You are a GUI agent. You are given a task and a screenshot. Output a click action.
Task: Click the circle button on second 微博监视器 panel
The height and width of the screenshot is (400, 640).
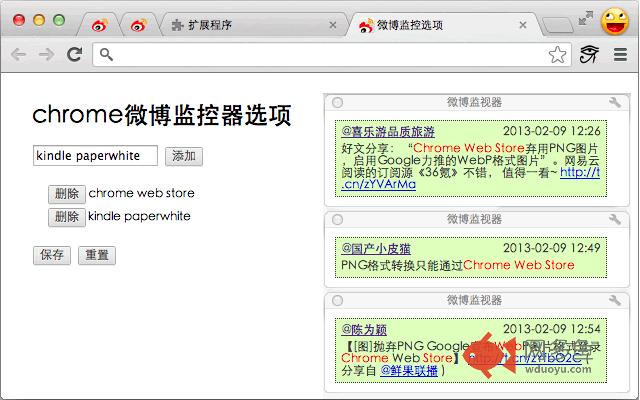(x=337, y=220)
